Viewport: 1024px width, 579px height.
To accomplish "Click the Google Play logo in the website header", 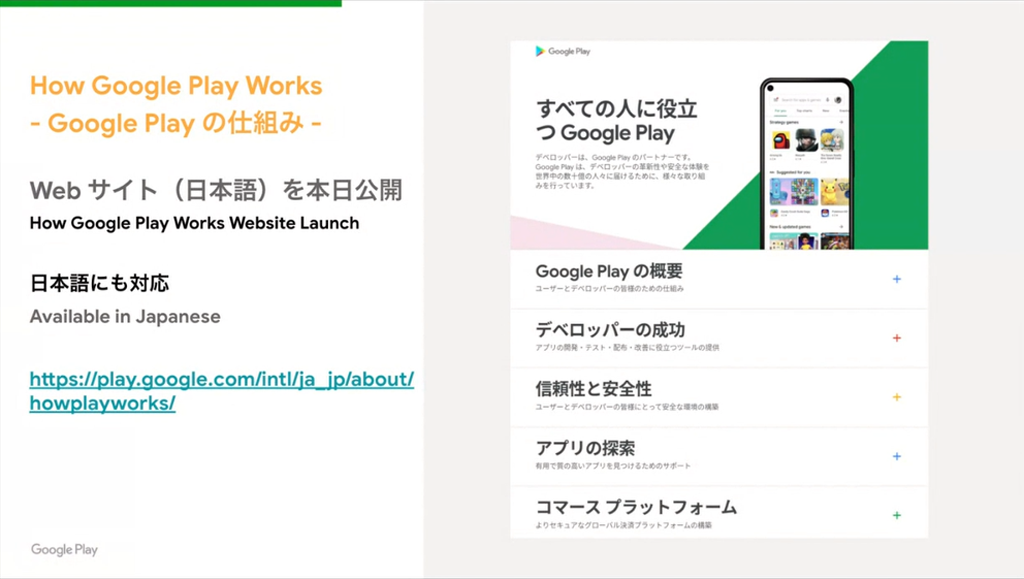I will pos(560,49).
